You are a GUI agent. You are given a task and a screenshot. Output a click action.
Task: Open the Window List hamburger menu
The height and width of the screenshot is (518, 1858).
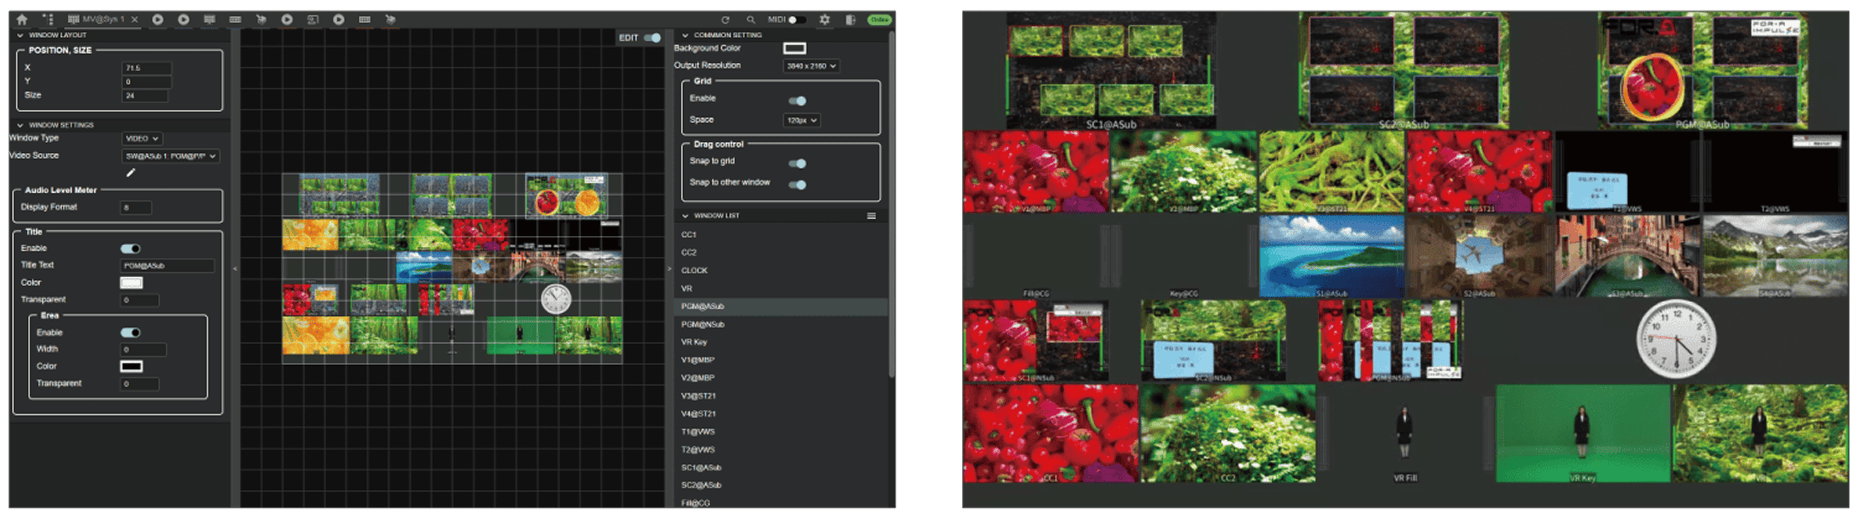pos(872,216)
